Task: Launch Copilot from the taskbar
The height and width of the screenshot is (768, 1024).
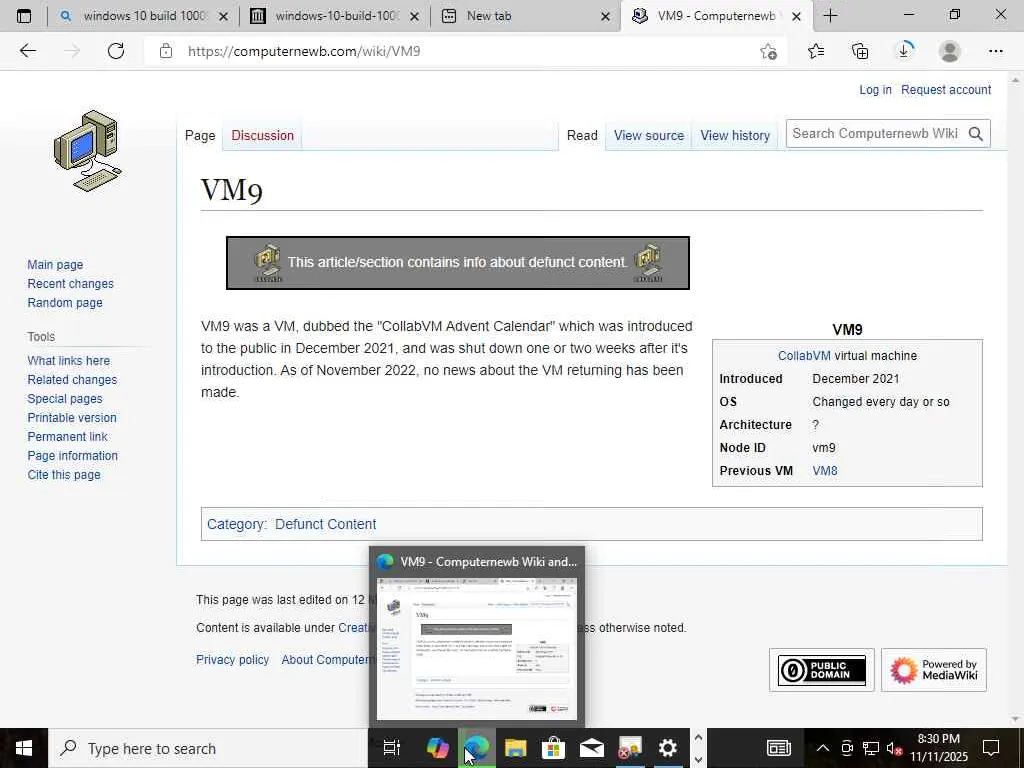Action: [437, 748]
